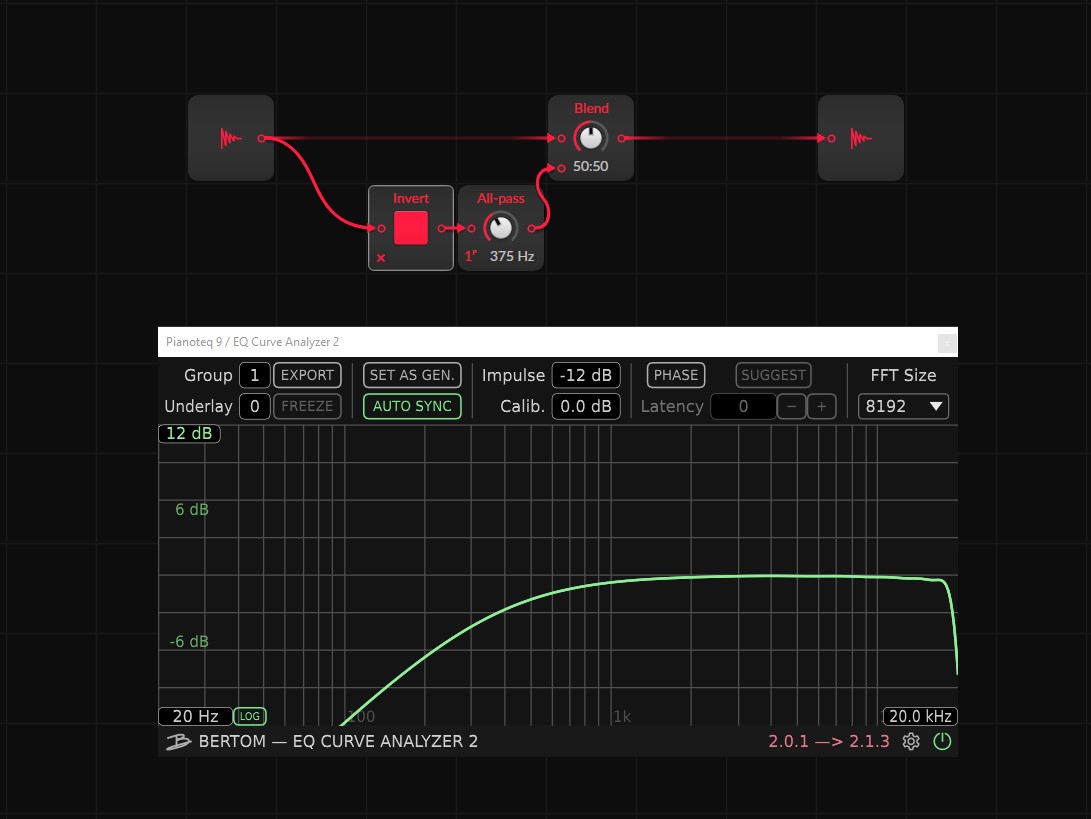
Task: Select the audio input waveform node
Action: pyautogui.click(x=230, y=138)
